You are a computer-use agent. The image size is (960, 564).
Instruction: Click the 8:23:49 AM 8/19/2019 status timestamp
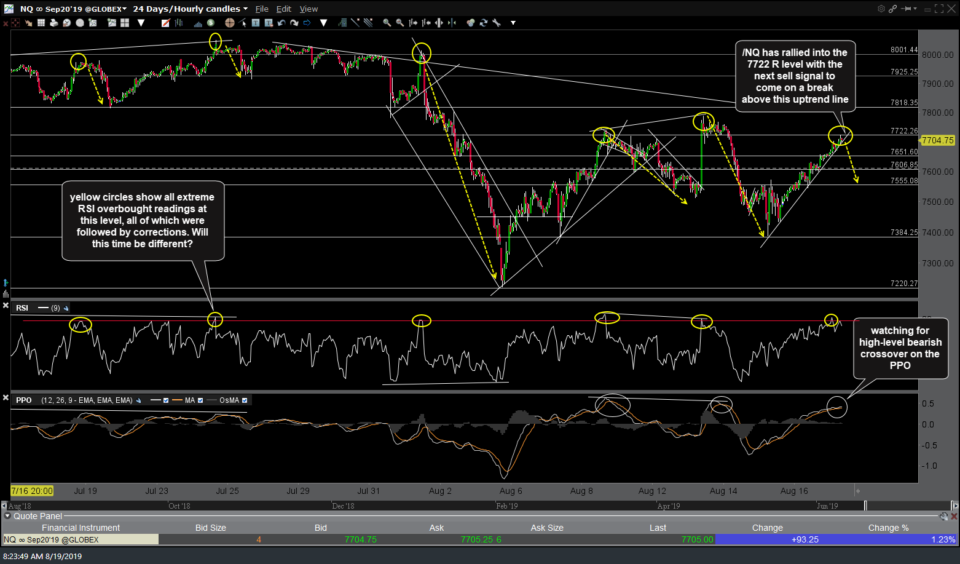[x=42, y=556]
